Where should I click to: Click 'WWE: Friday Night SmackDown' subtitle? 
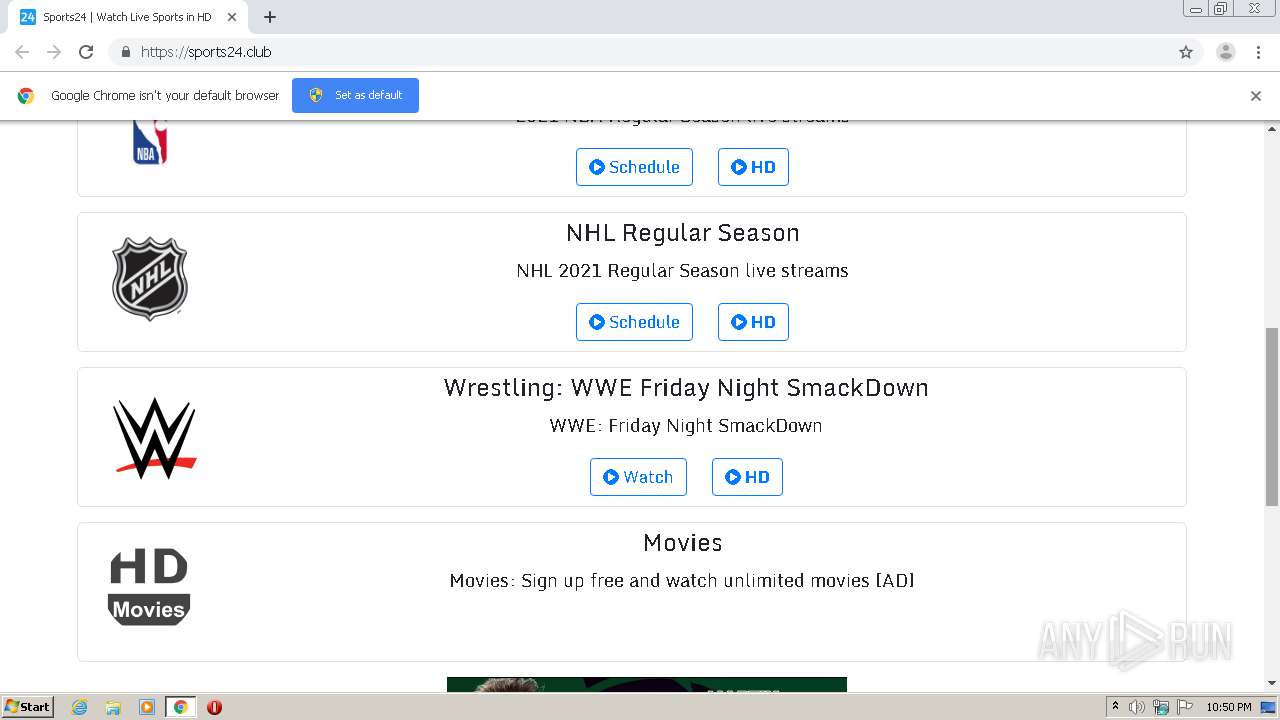pos(686,426)
